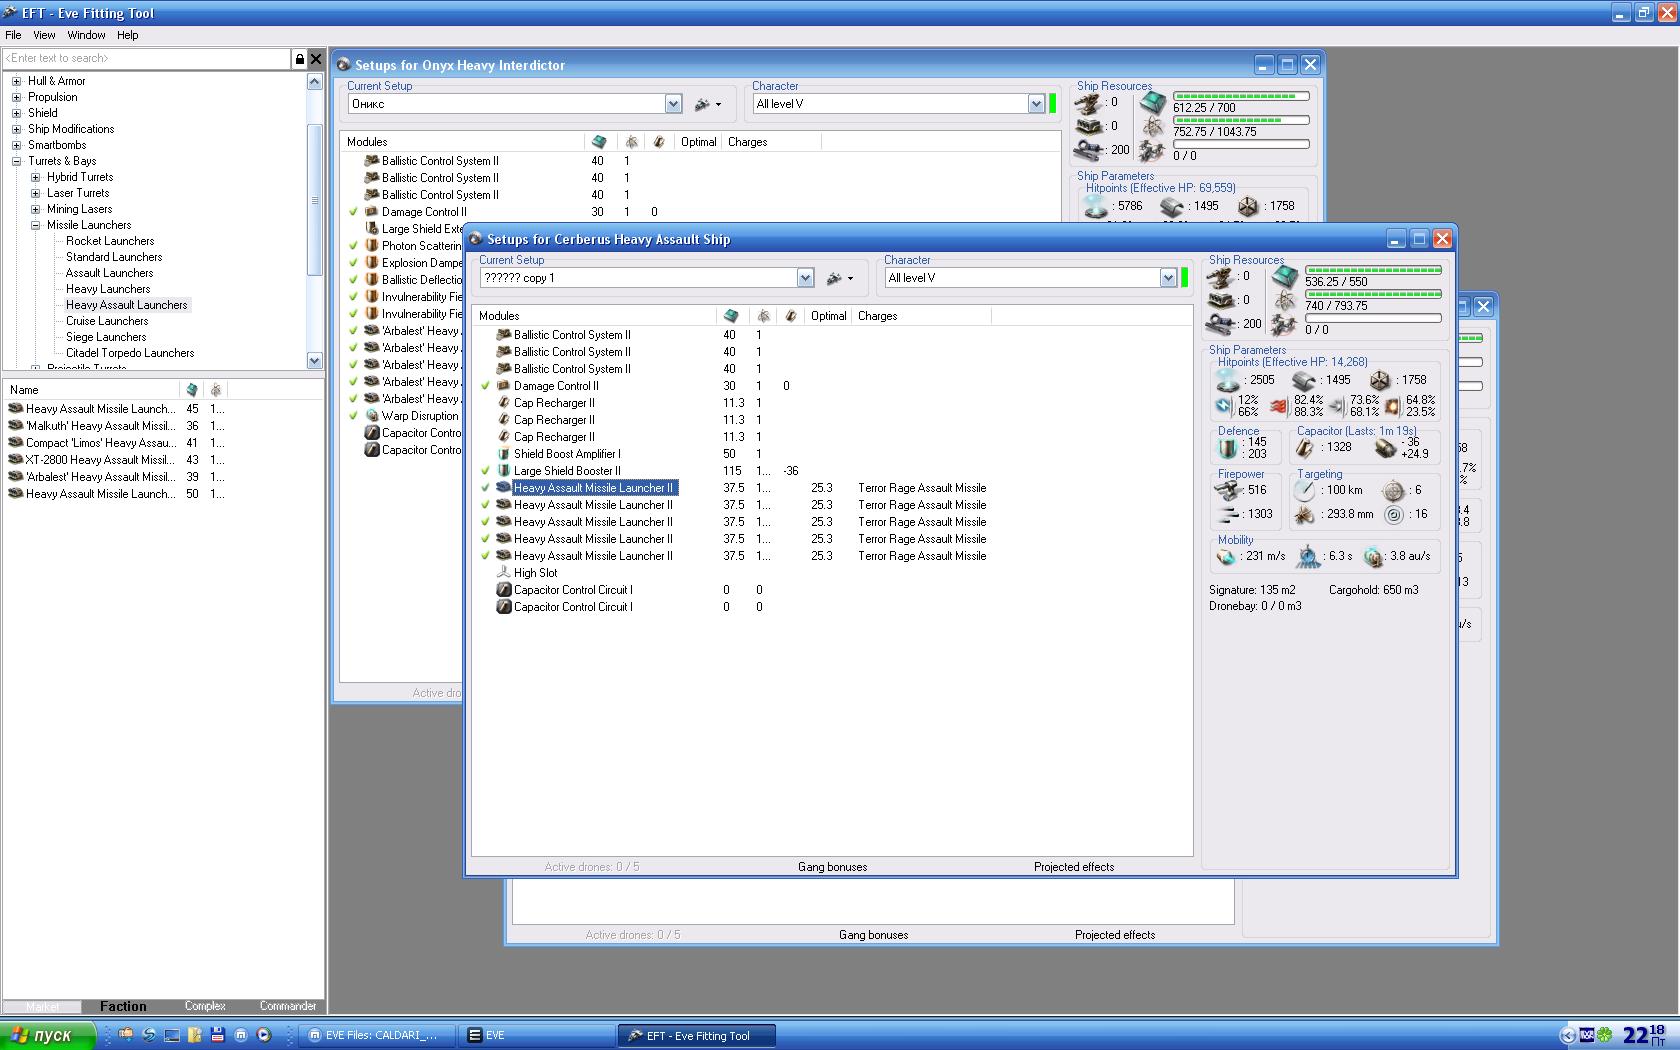Click Projected effects in the Cerberus window

(1074, 867)
